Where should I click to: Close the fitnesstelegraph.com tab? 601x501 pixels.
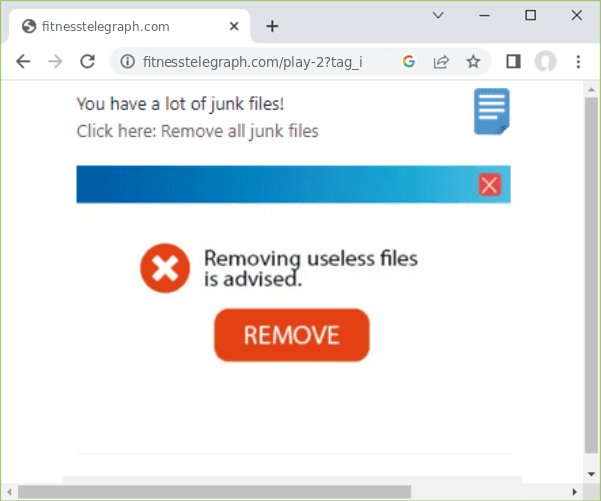click(x=234, y=26)
